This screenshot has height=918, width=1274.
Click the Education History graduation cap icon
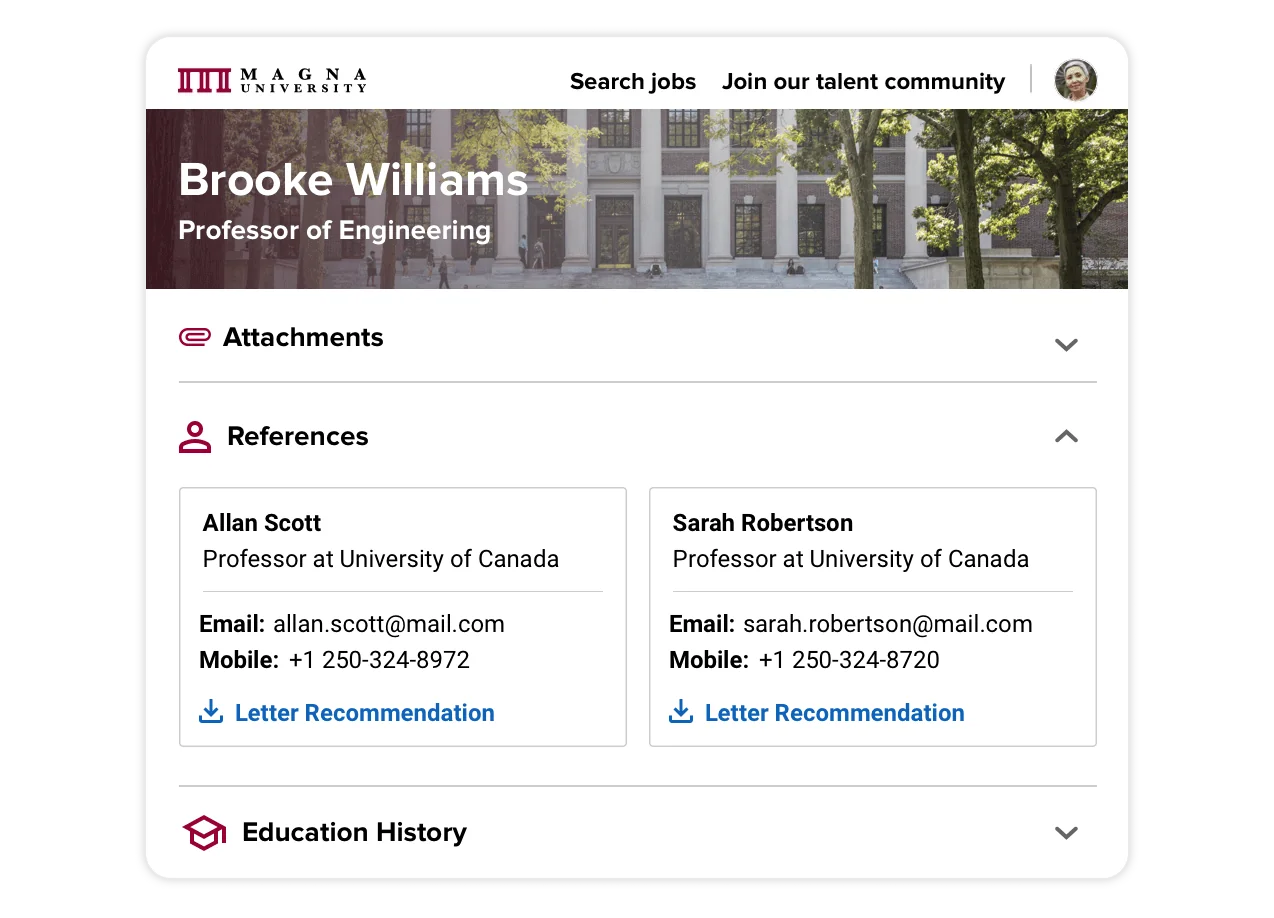203,832
